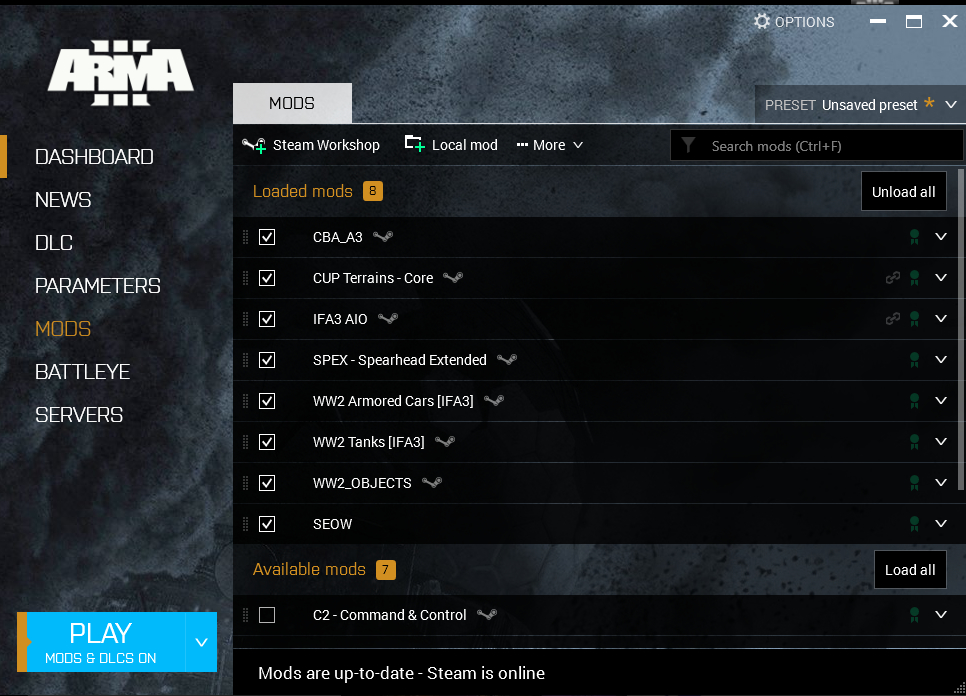Click the green badge icon on SEOW row
This screenshot has height=696, width=966.
[914, 524]
